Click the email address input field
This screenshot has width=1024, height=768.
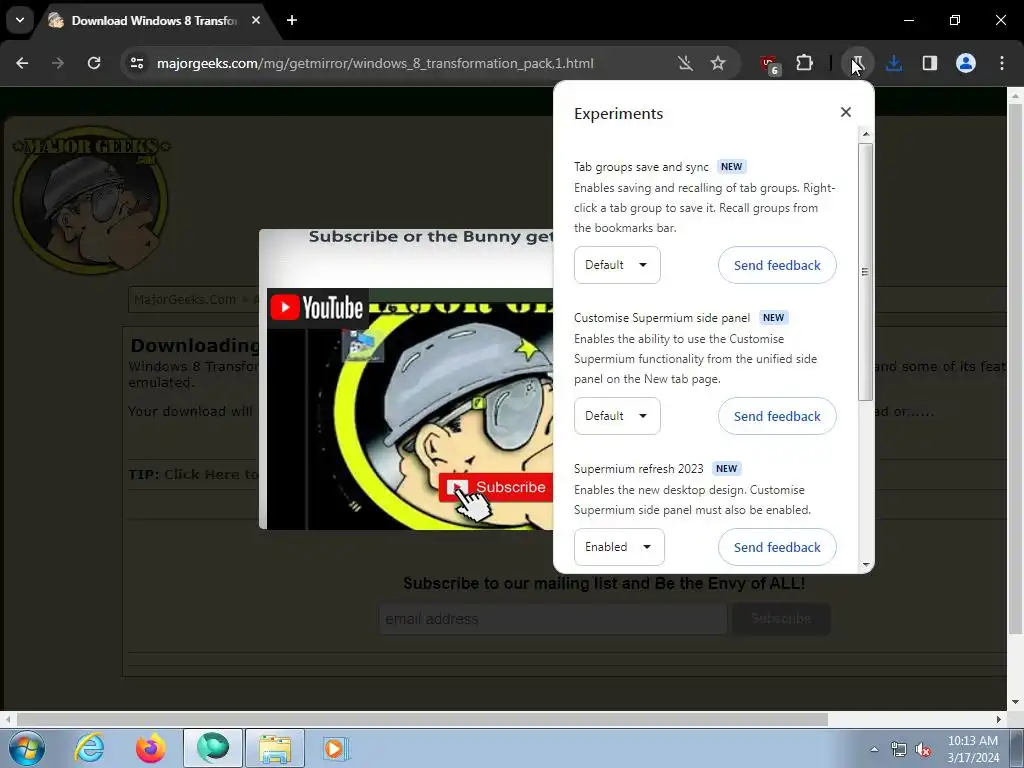click(x=552, y=619)
